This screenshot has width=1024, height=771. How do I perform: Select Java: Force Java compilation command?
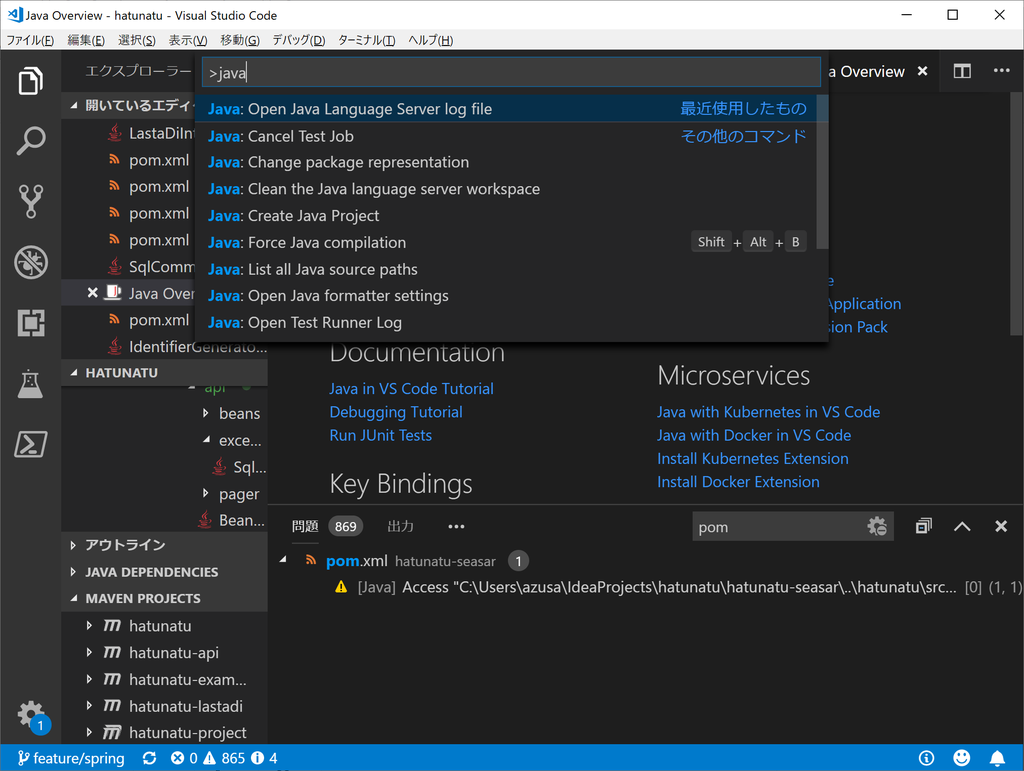click(506, 242)
